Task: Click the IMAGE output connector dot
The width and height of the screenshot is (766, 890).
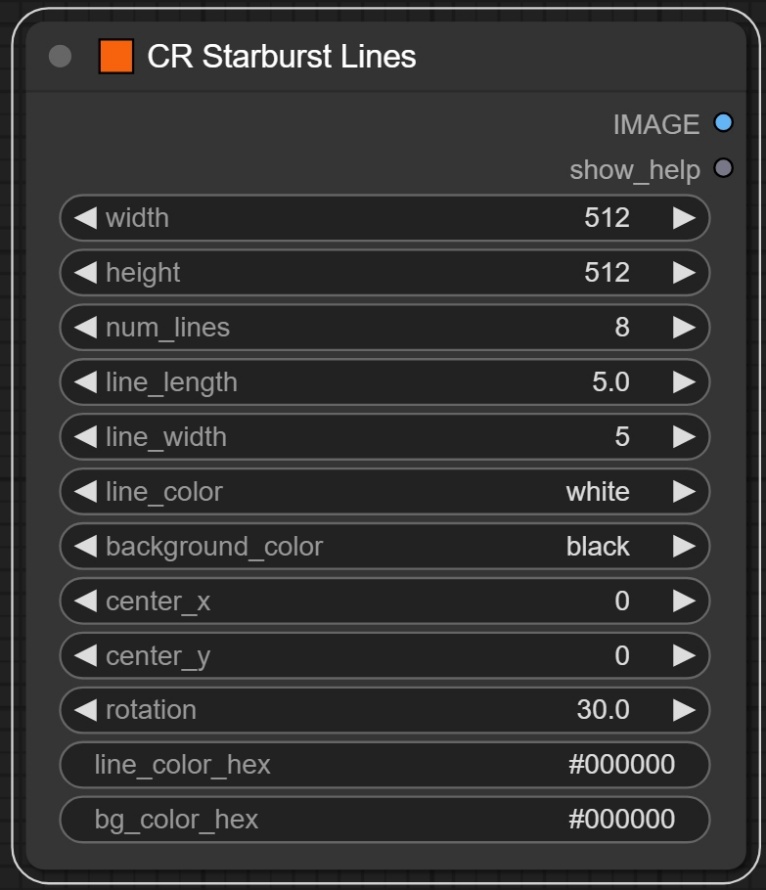Action: [x=723, y=123]
